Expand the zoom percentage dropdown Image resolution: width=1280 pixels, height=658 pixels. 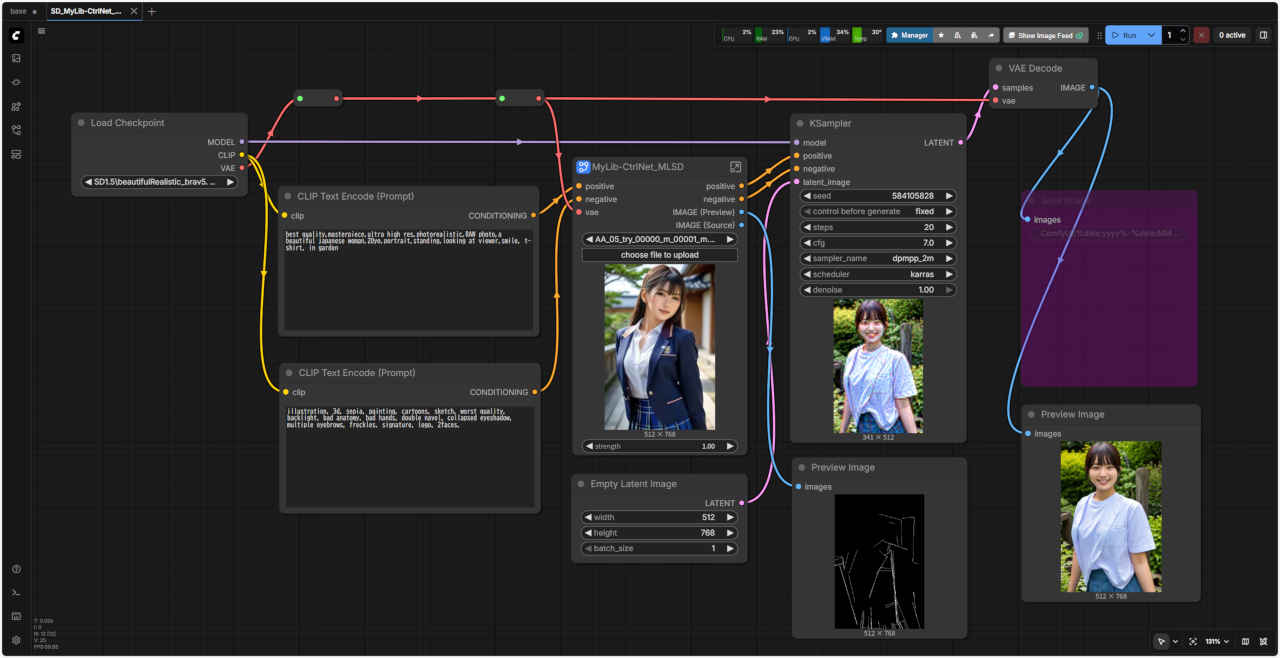pyautogui.click(x=1217, y=641)
